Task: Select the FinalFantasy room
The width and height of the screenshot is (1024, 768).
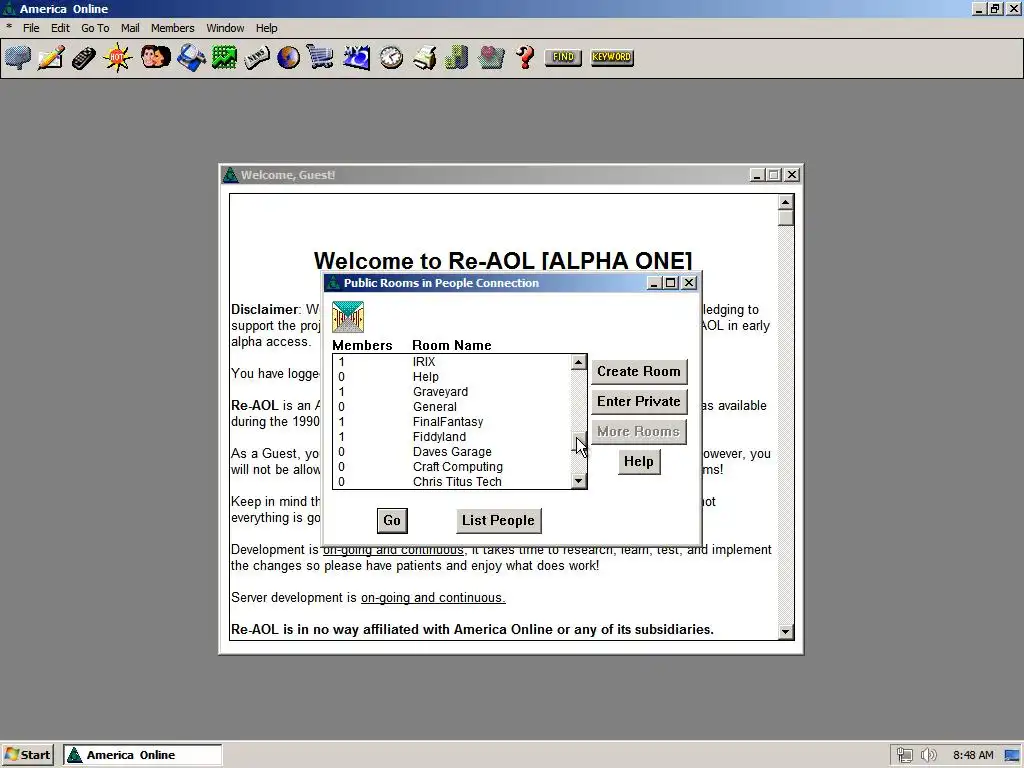Action: (451, 422)
